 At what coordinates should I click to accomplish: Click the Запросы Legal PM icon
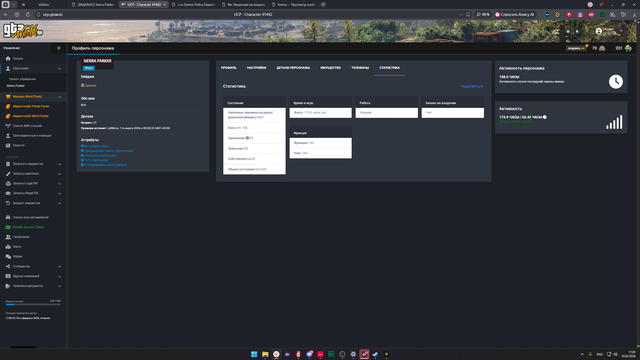(x=8, y=184)
